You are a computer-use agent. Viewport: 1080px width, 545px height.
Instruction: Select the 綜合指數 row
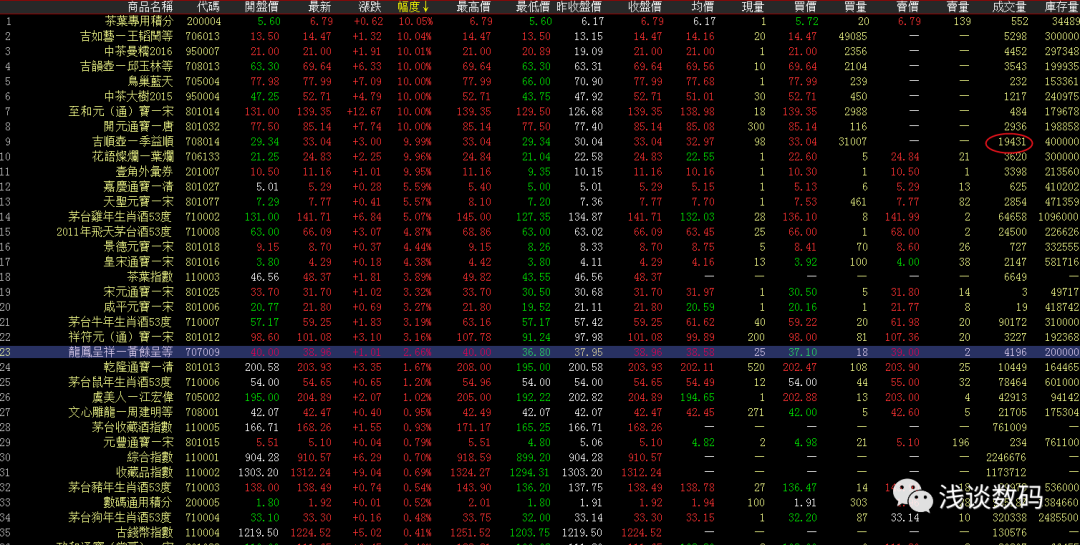(x=540, y=457)
